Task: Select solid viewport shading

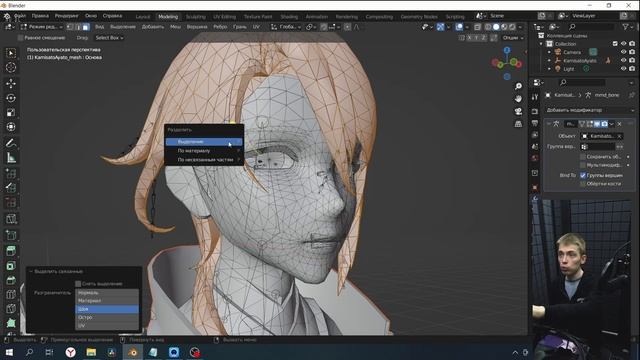Action: click(496, 27)
